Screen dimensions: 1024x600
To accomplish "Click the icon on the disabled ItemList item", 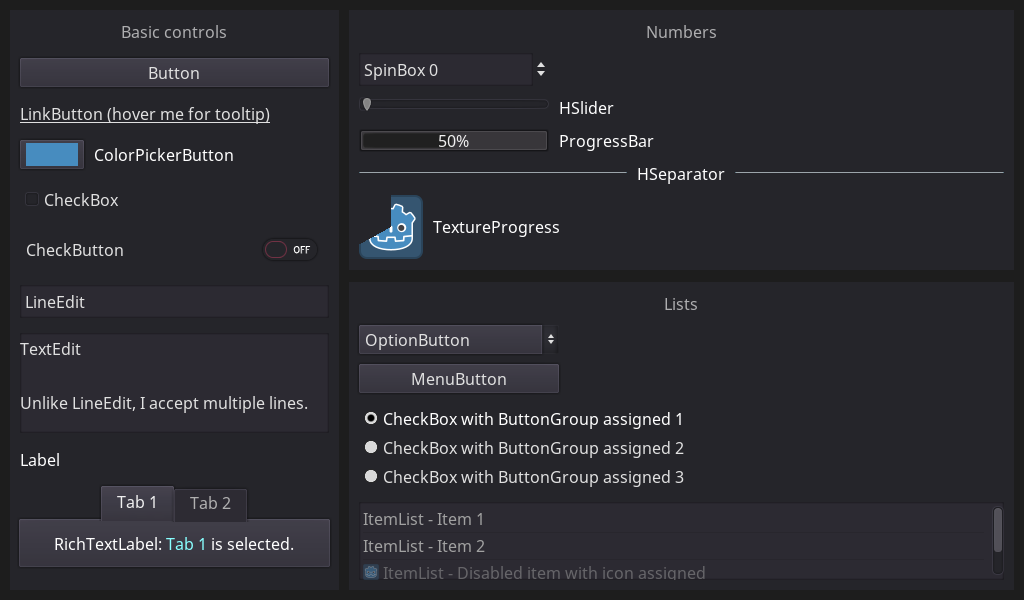I will coord(371,573).
